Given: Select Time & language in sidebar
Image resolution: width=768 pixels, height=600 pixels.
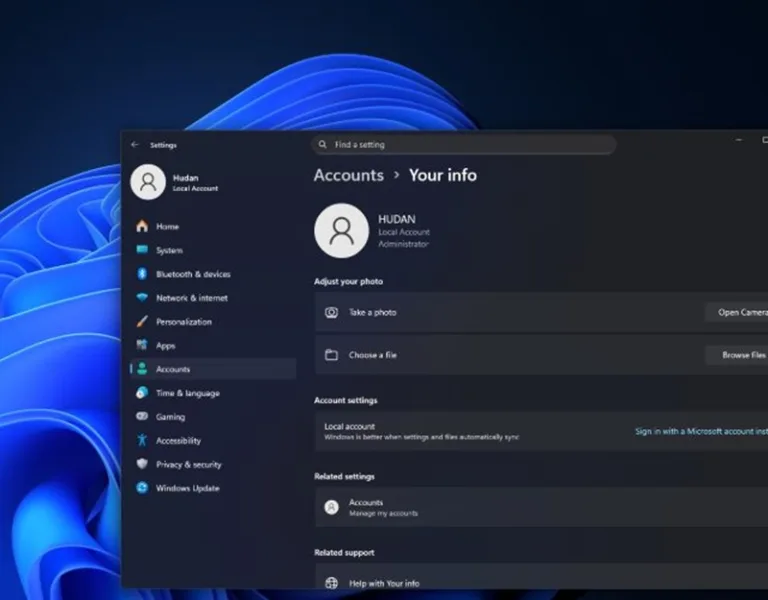Looking at the screenshot, I should [187, 393].
